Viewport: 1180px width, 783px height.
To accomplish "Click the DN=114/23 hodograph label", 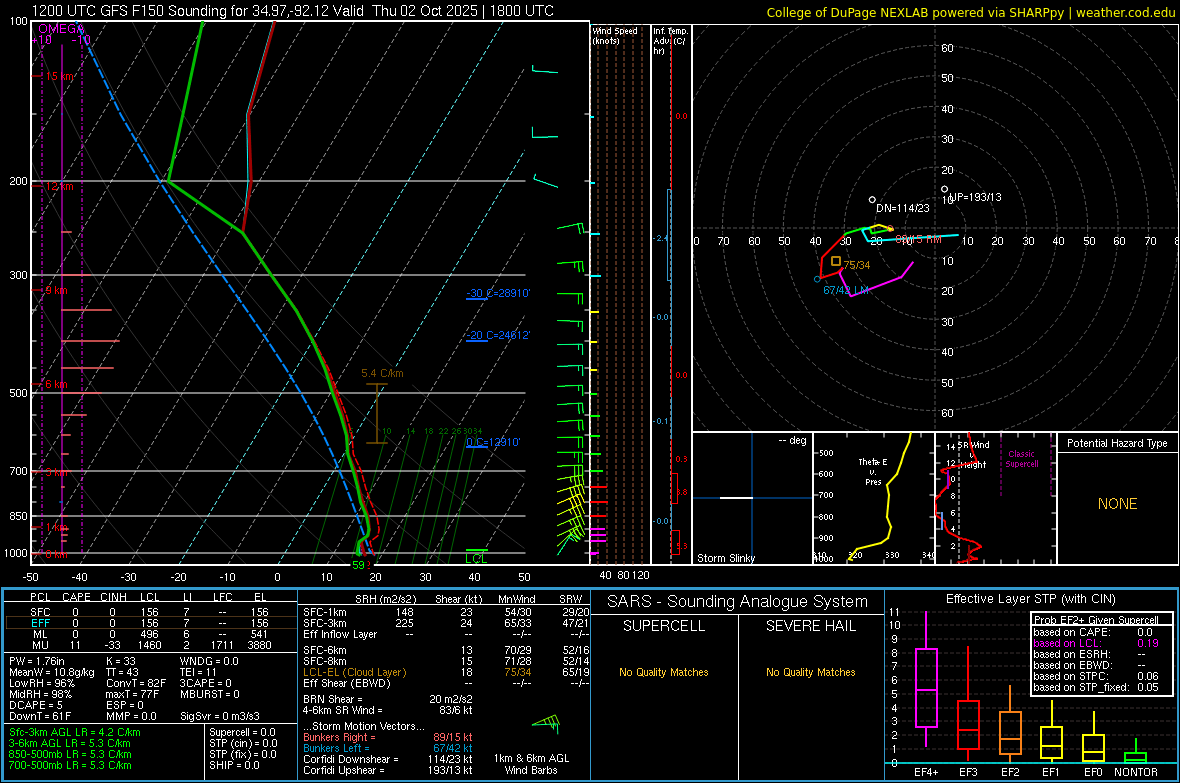I will (902, 208).
